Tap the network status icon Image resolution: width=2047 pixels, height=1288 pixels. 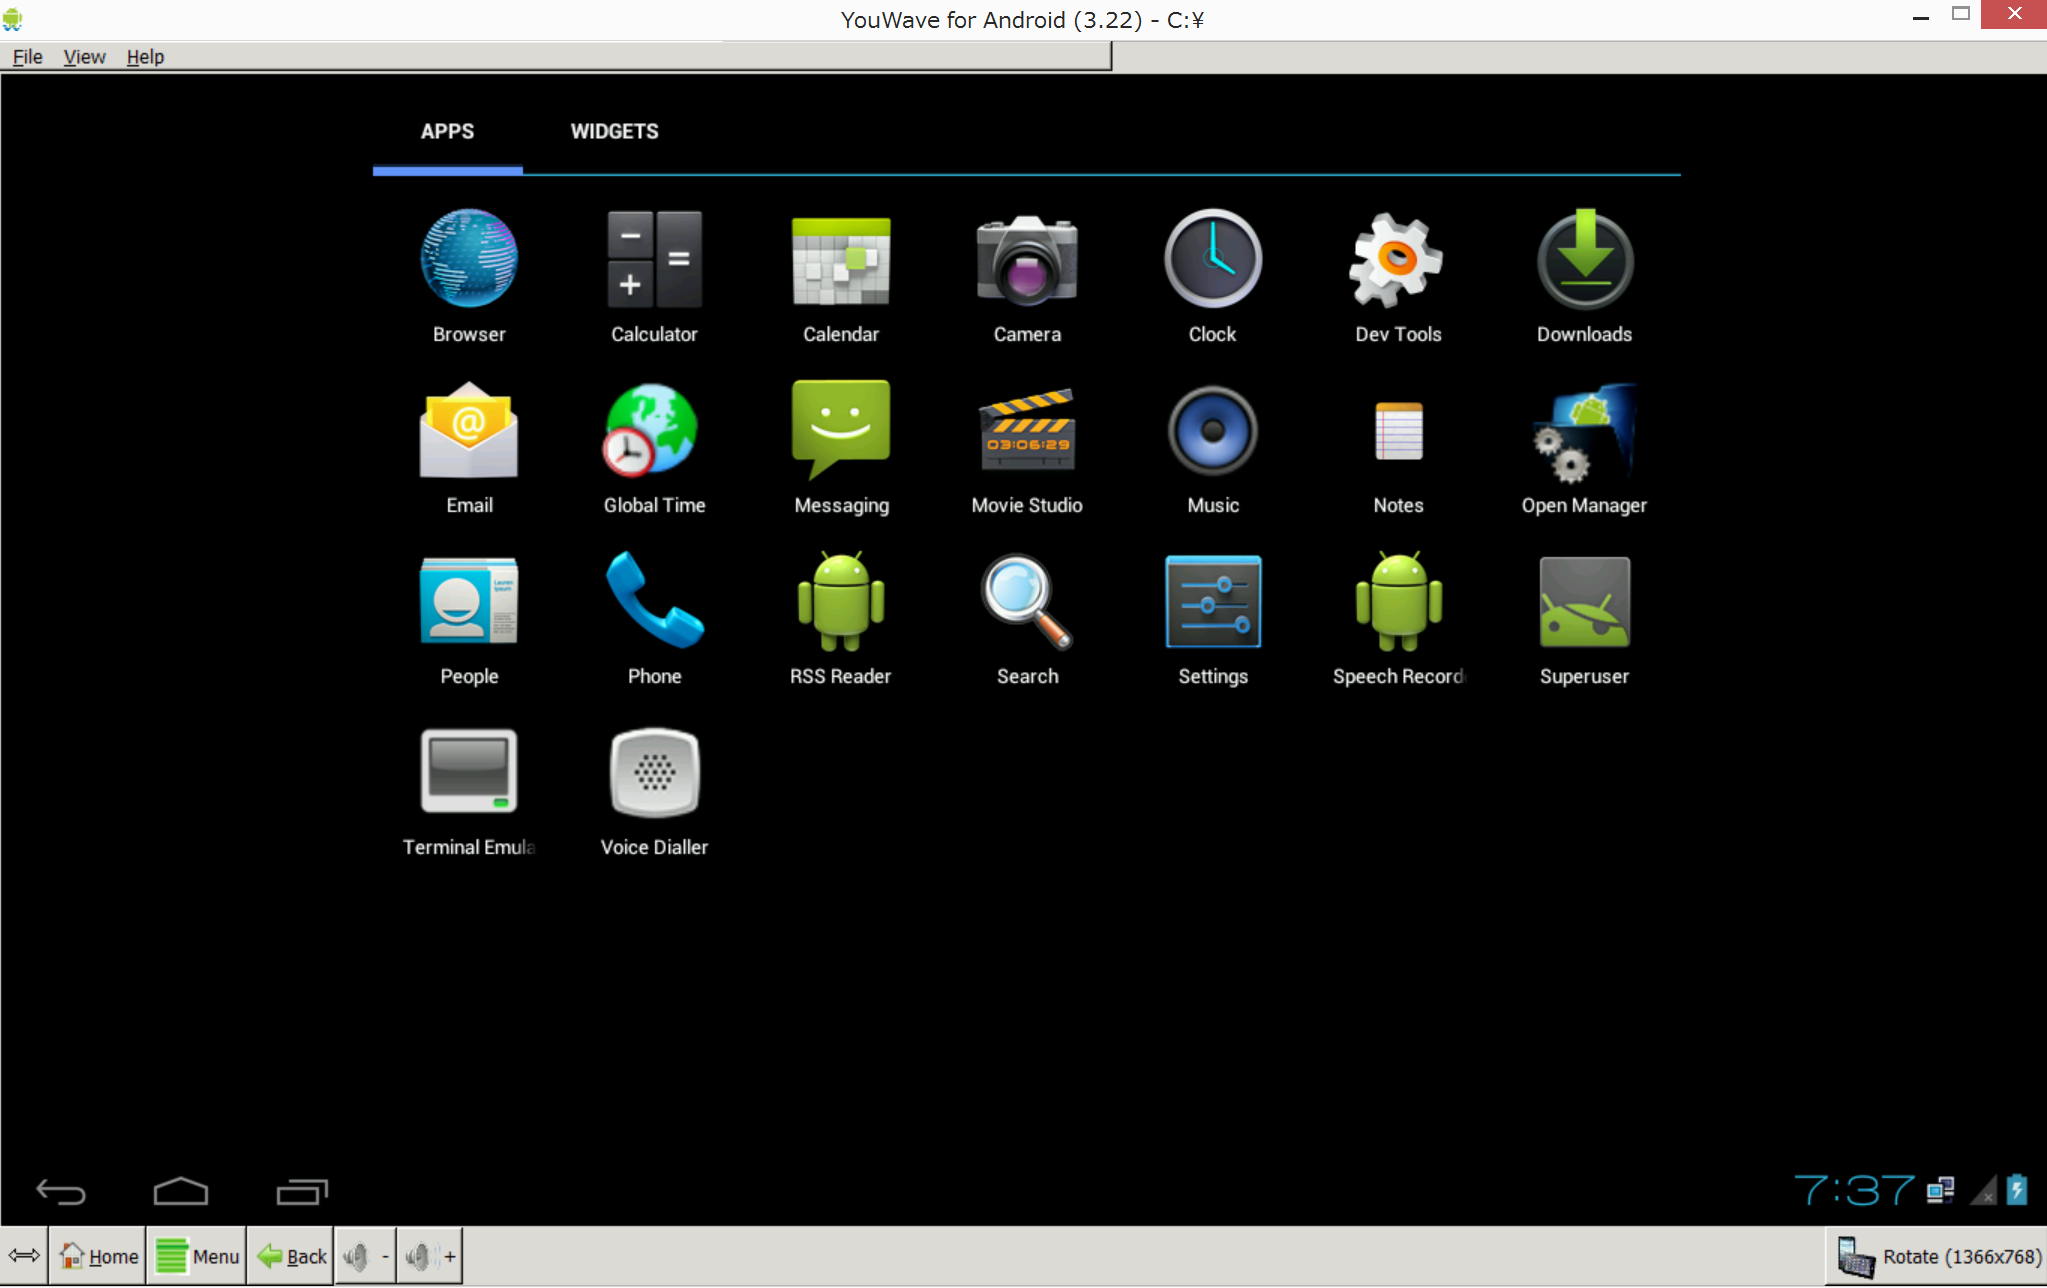[x=1941, y=1190]
